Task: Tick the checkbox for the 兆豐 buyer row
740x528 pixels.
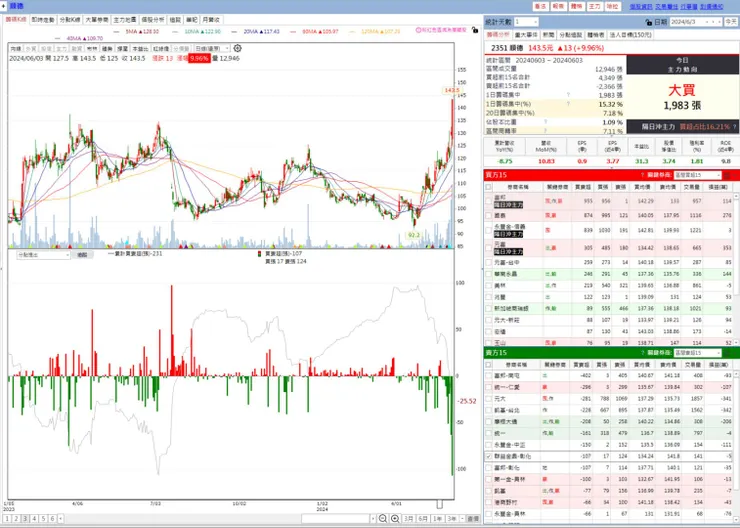Action: click(488, 297)
